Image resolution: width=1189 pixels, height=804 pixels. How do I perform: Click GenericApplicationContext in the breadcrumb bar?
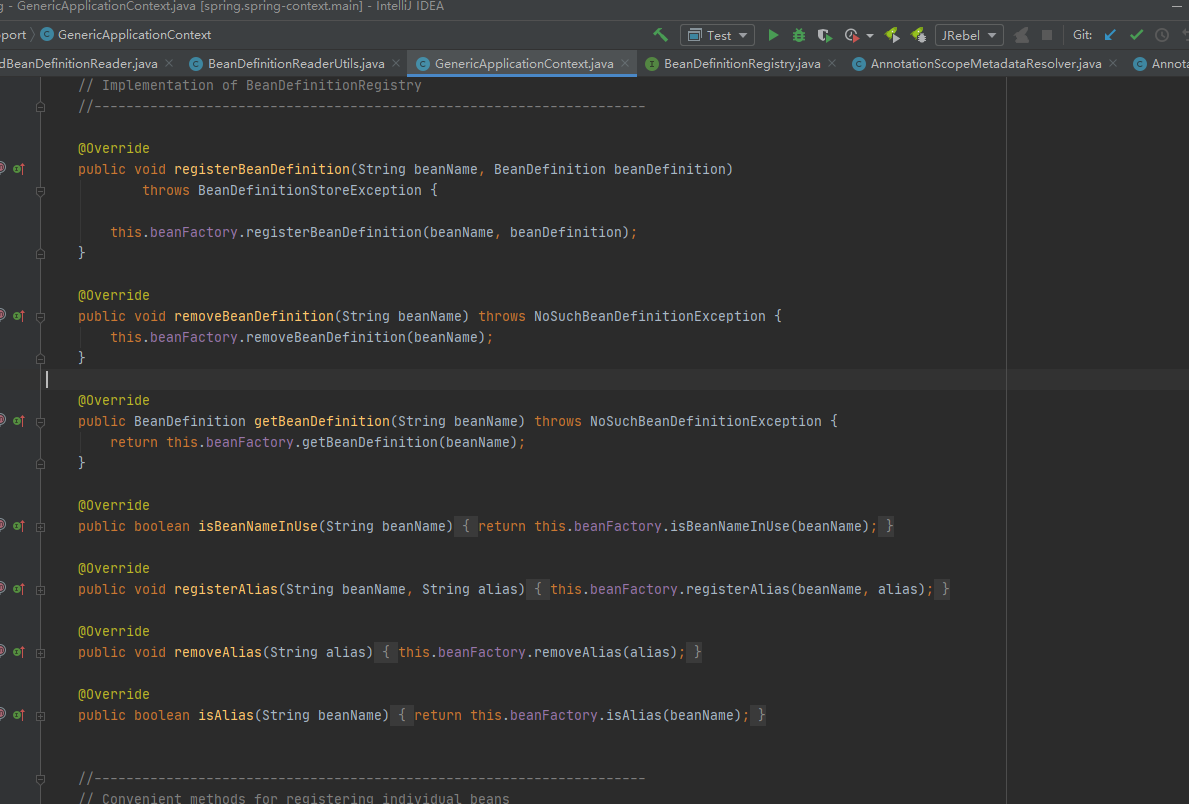(x=134, y=35)
